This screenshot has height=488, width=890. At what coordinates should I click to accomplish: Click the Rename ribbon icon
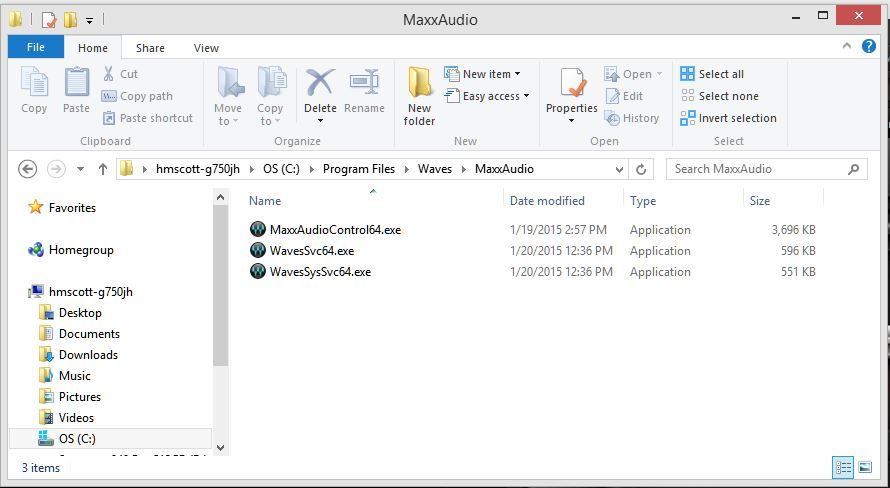pyautogui.click(x=364, y=83)
